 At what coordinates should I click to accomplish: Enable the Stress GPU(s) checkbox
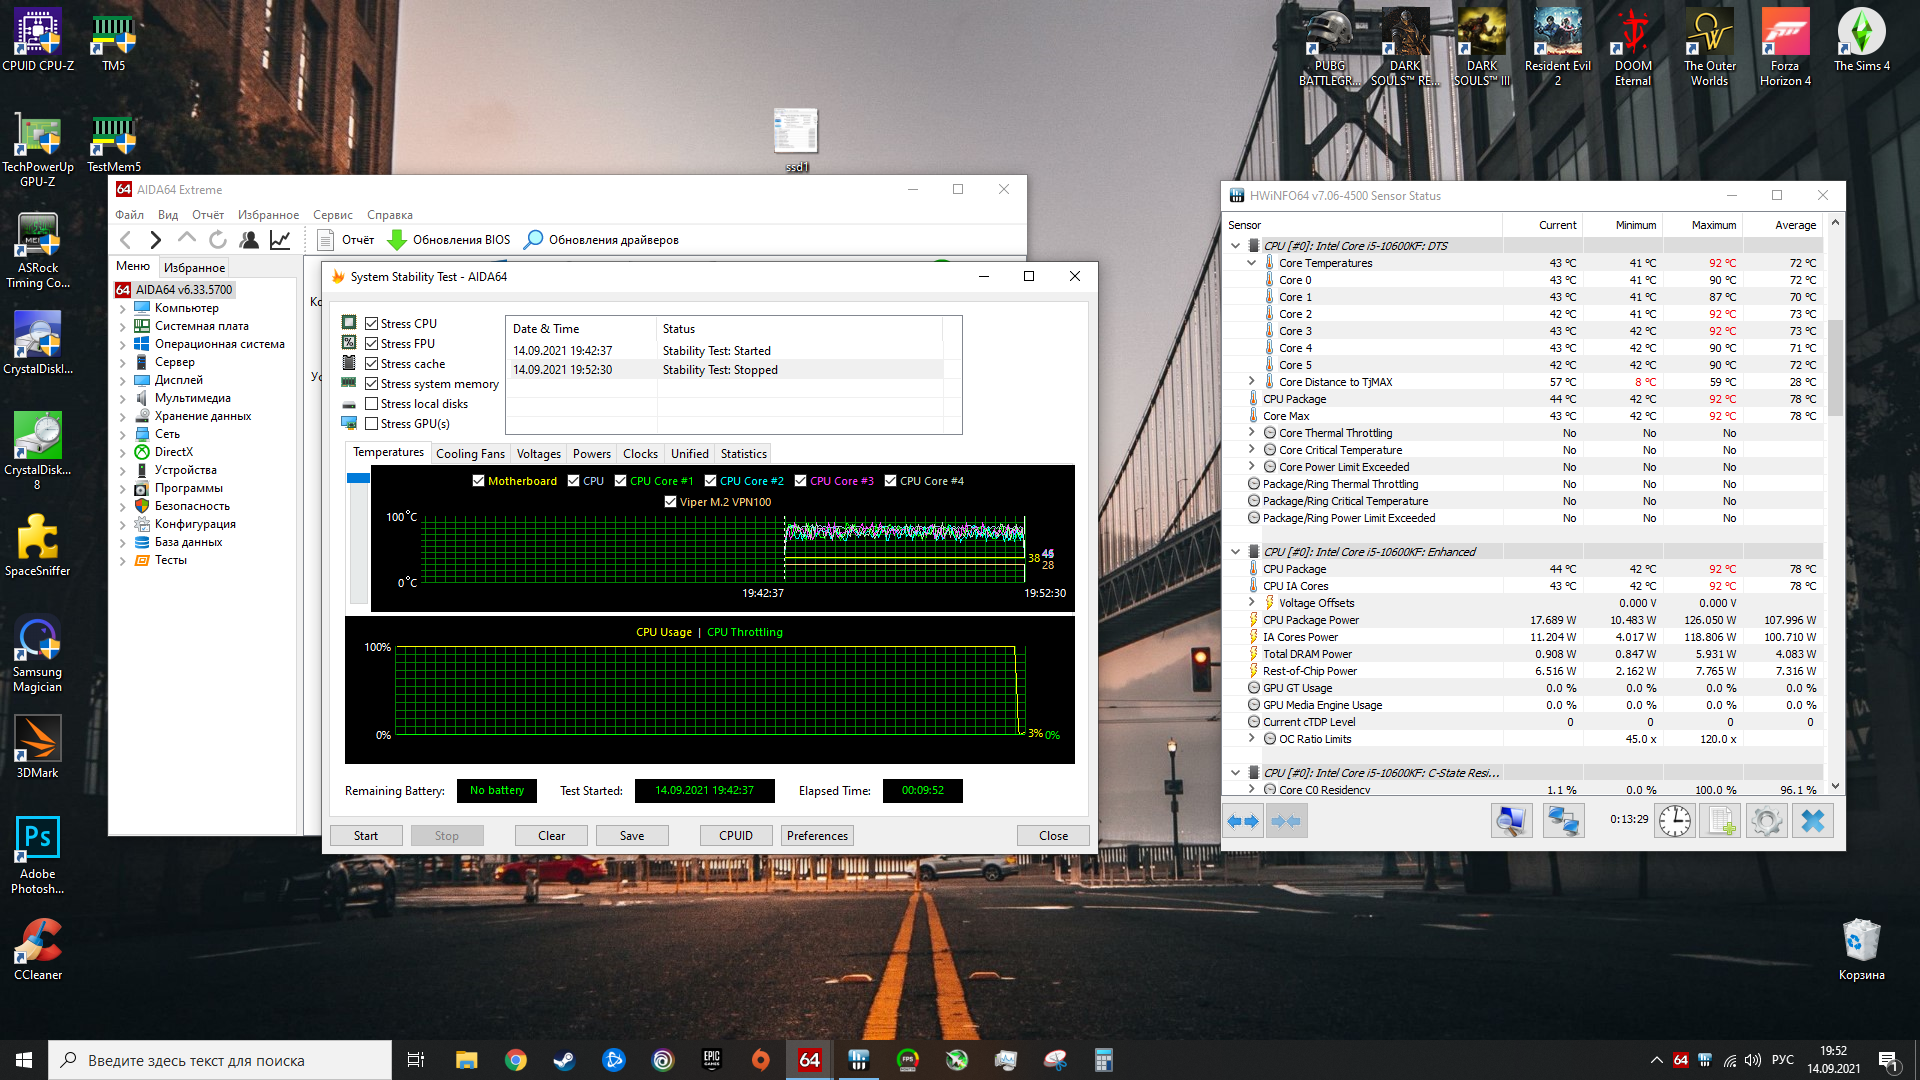click(371, 424)
